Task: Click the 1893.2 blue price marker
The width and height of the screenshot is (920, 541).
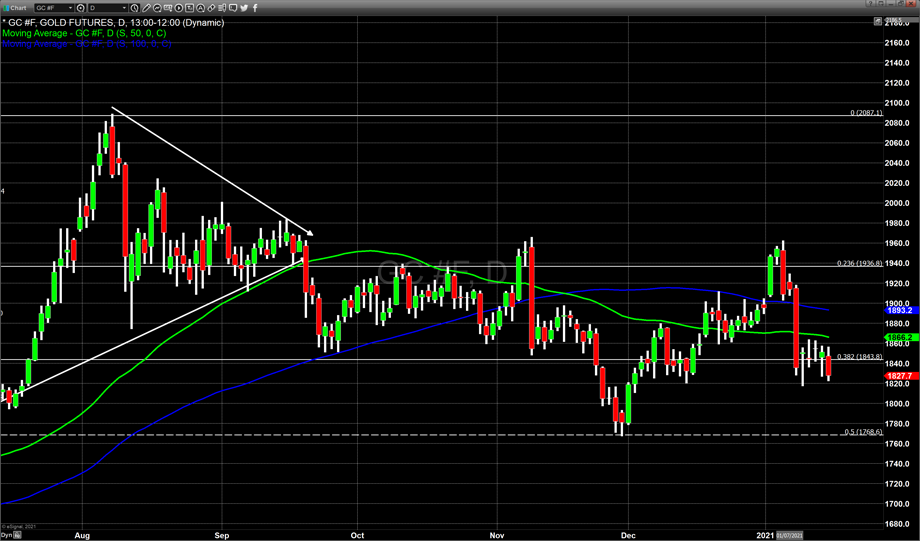Action: (895, 310)
